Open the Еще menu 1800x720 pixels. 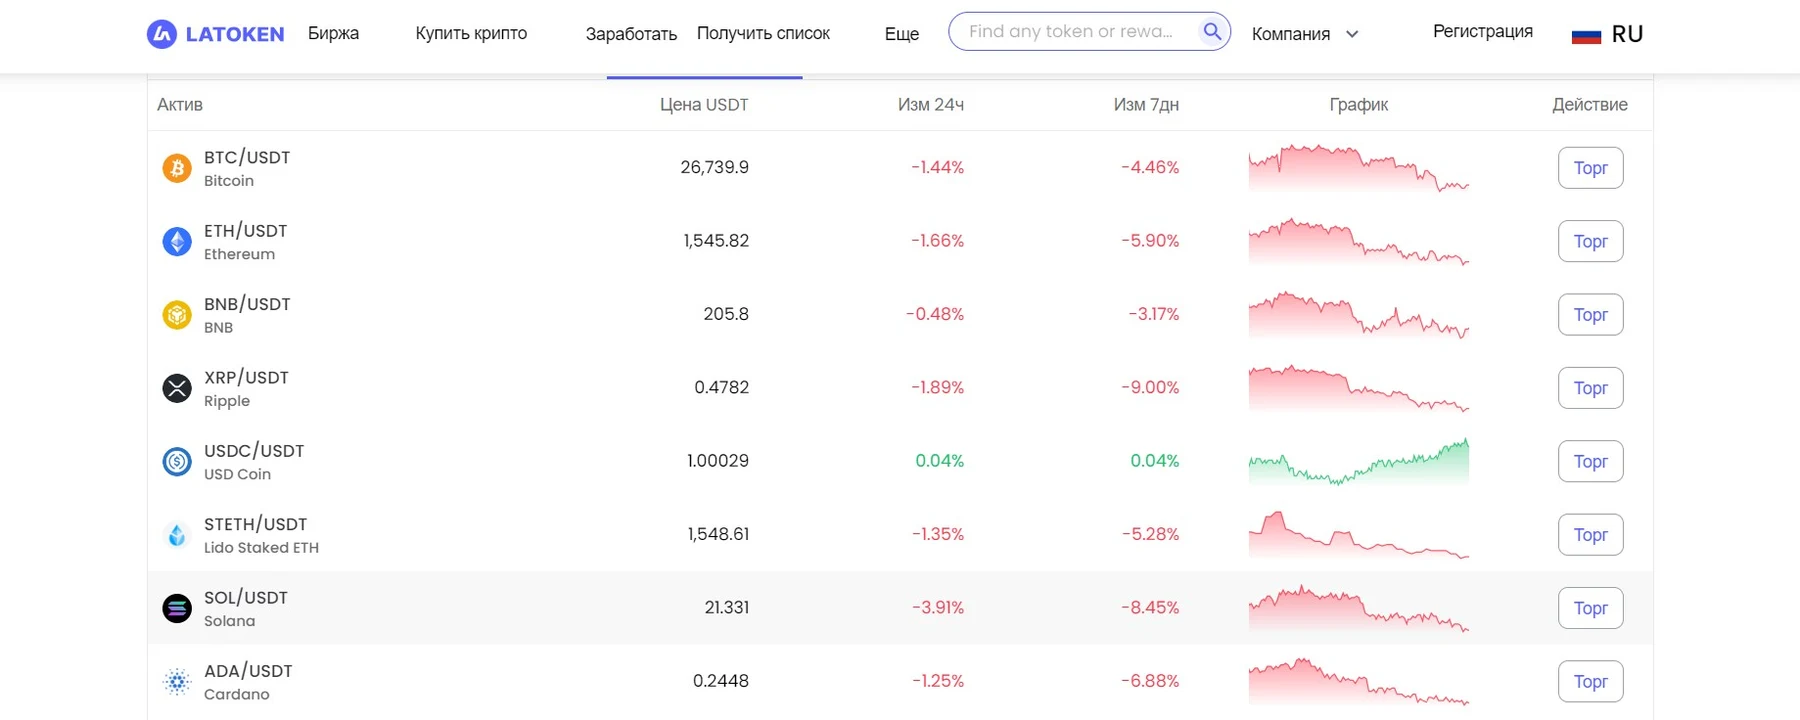pos(902,34)
